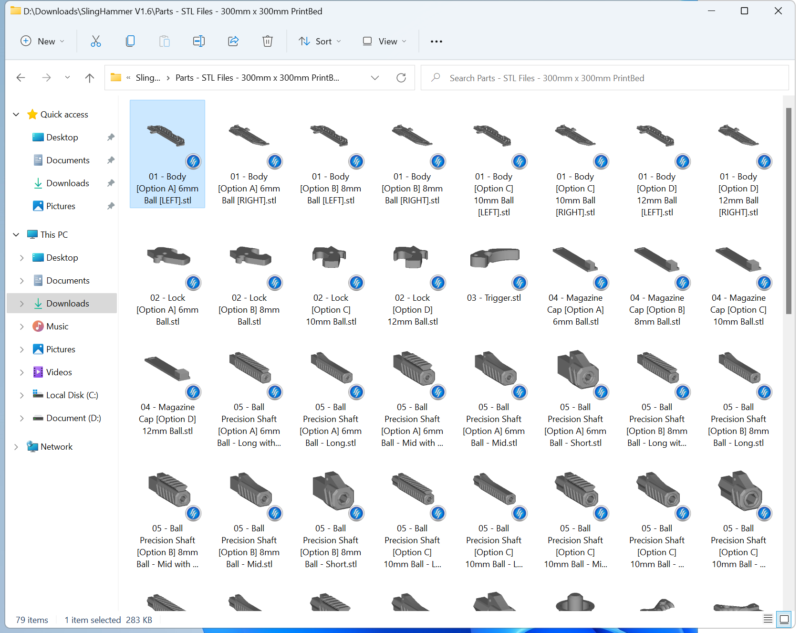
Task: Select 03 - Trigger.stl file
Action: [x=494, y=275]
